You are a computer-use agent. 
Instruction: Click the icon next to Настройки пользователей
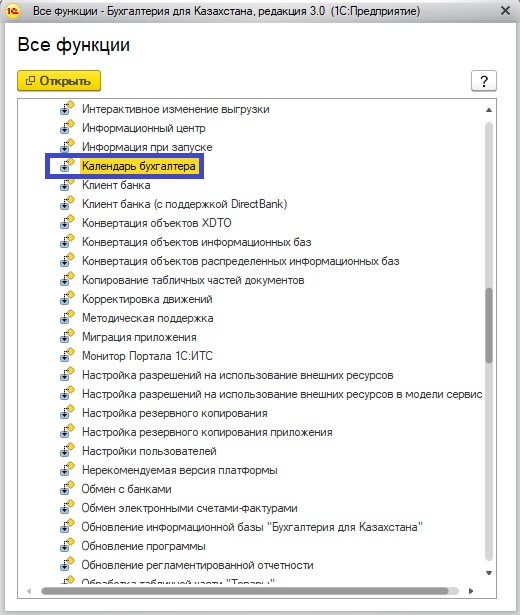click(67, 450)
